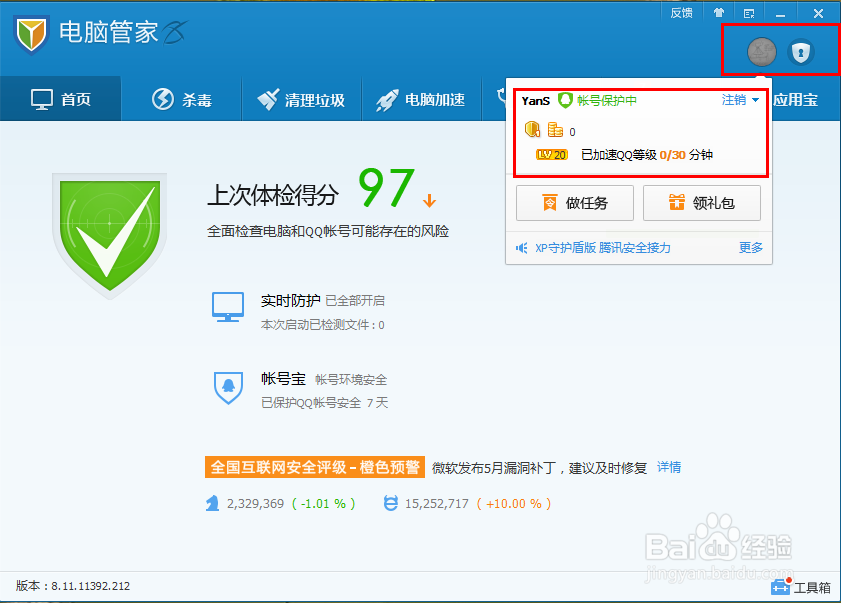Open 帐号宝 帐号环境安全 entry

tap(324, 379)
